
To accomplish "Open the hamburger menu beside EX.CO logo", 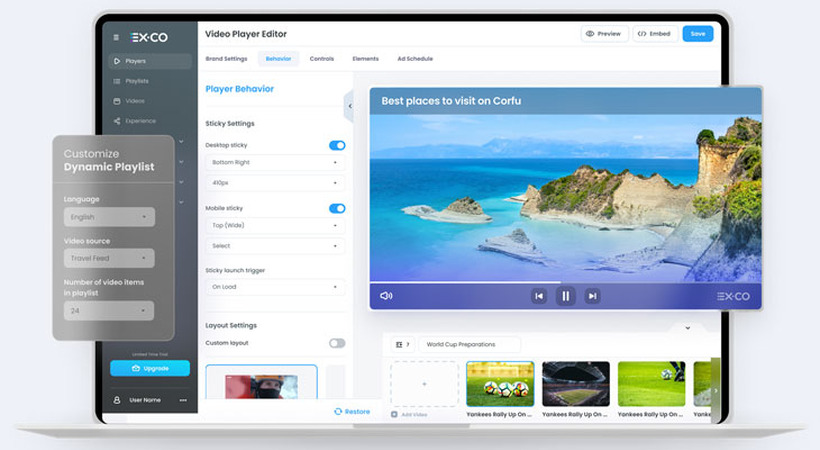I will point(116,37).
